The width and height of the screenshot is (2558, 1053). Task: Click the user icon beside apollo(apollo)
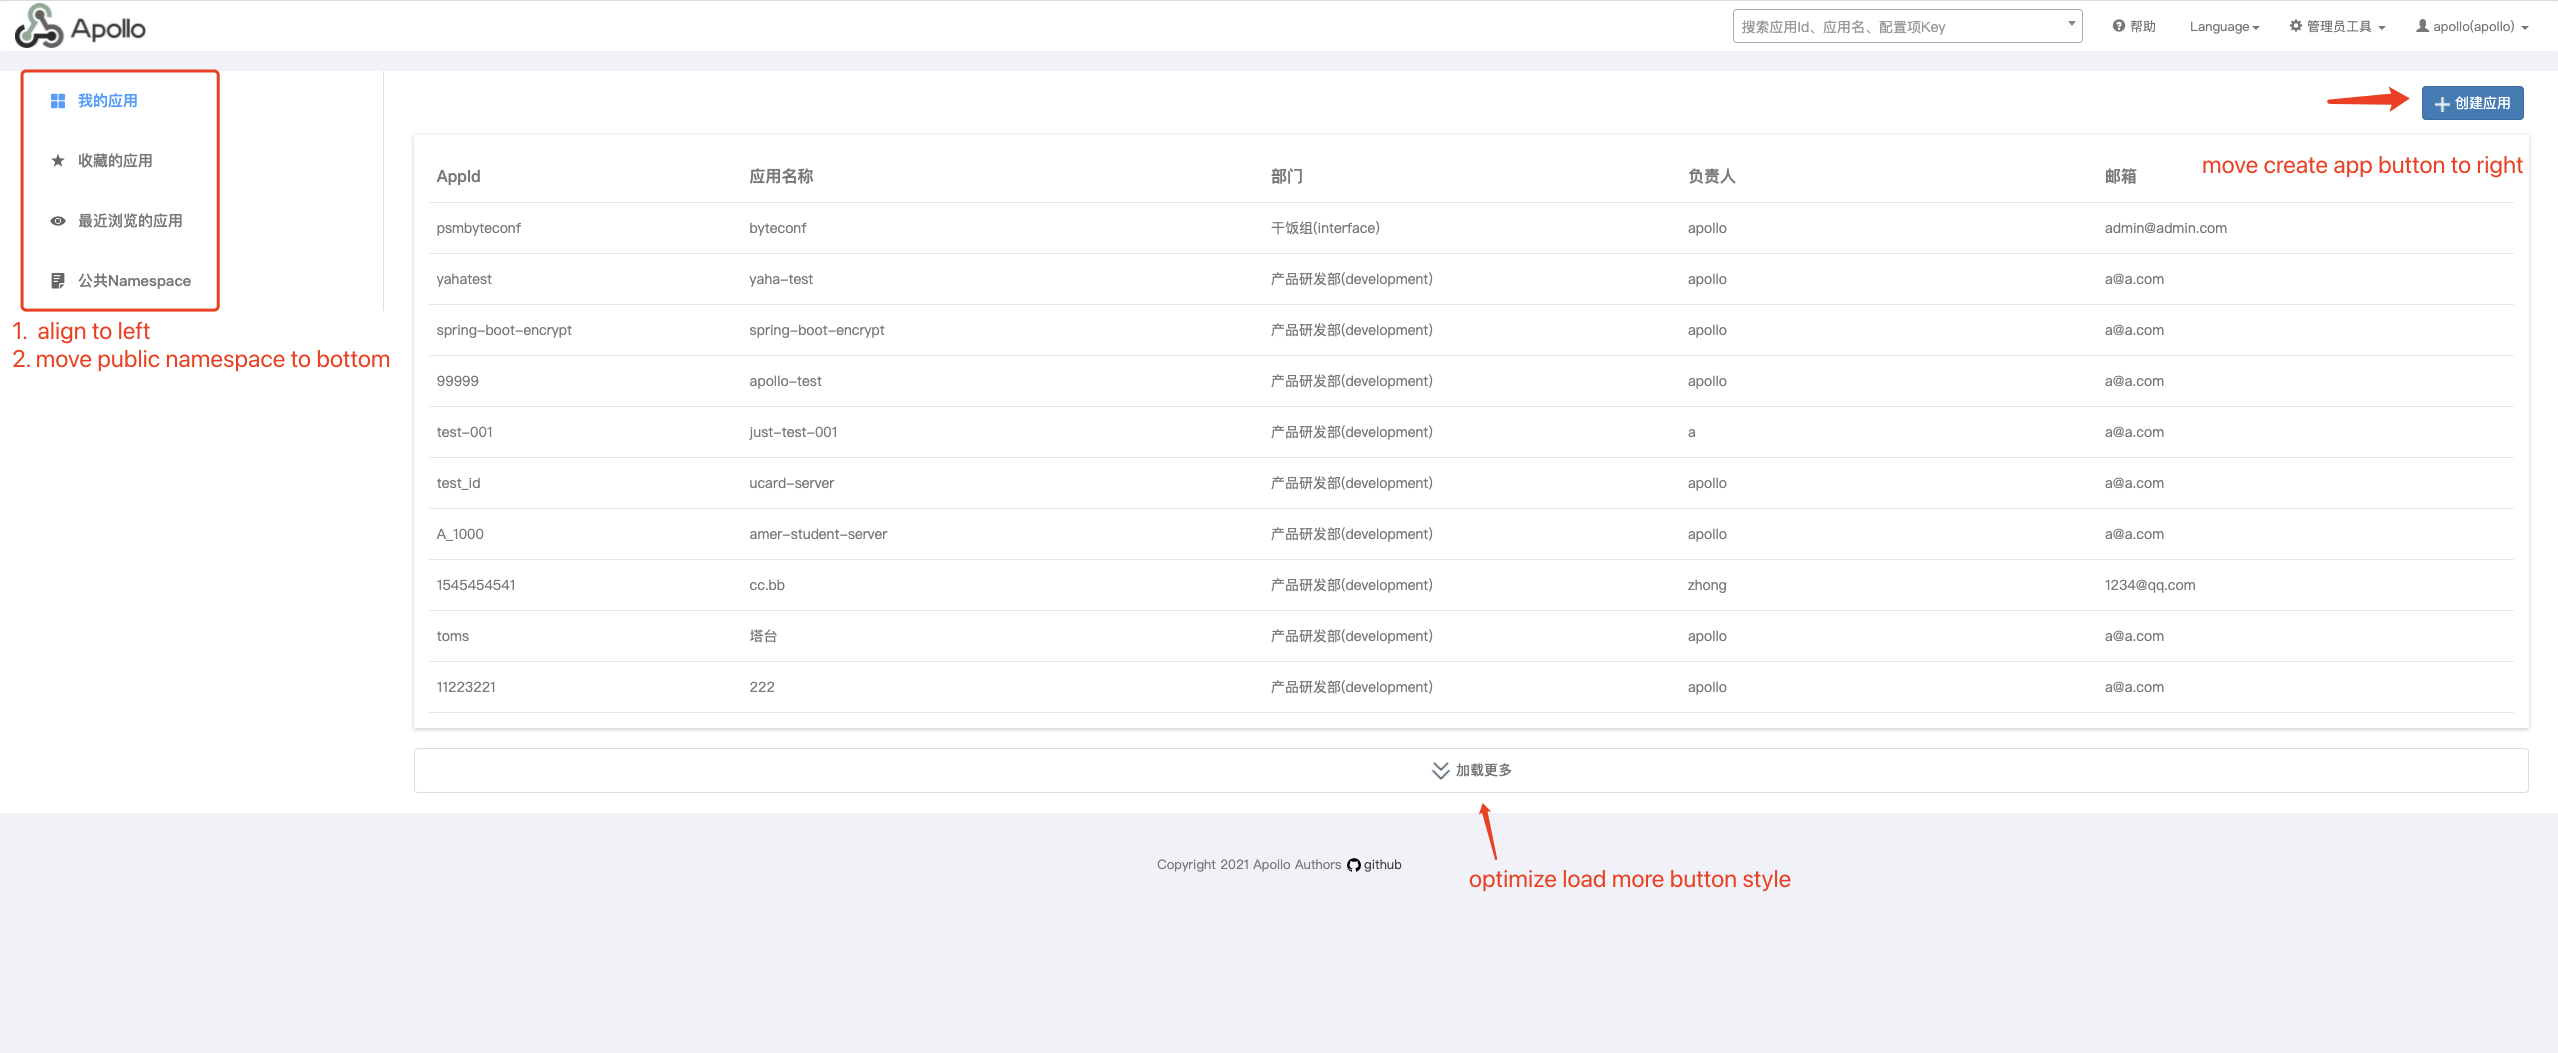click(x=2422, y=26)
